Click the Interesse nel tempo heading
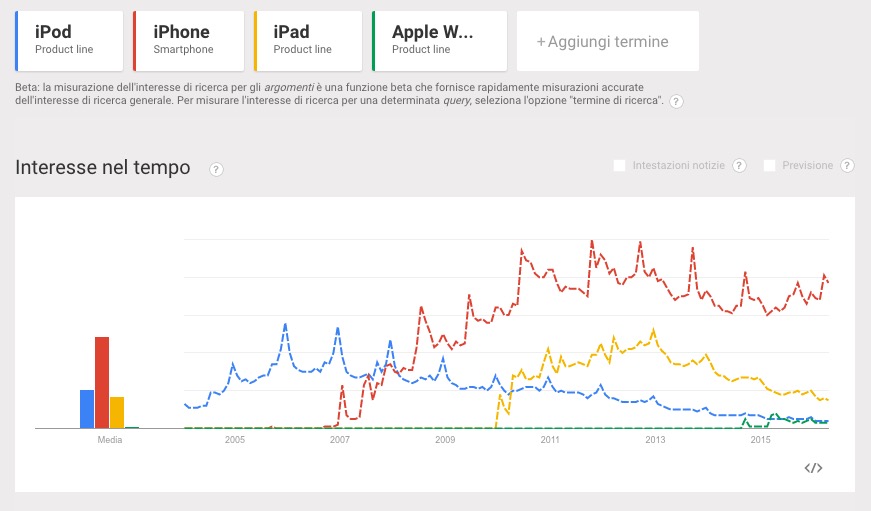 pos(103,168)
